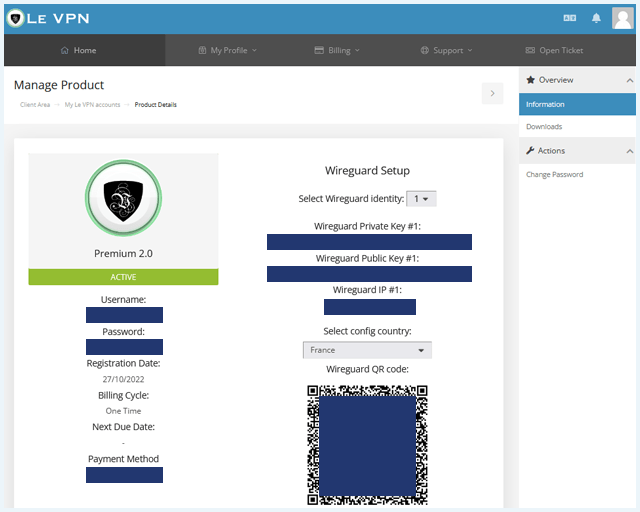
Task: Open the Billing menu
Action: click(337, 50)
